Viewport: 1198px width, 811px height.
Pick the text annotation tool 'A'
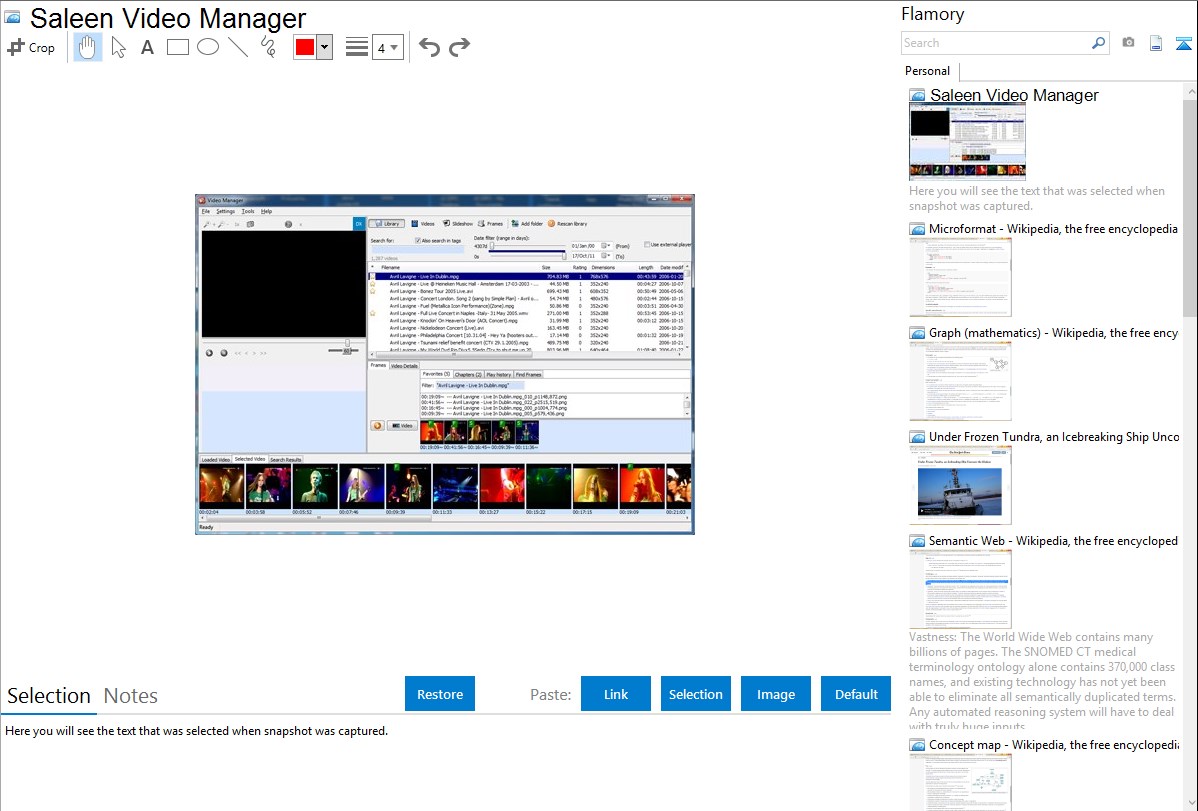coord(147,47)
